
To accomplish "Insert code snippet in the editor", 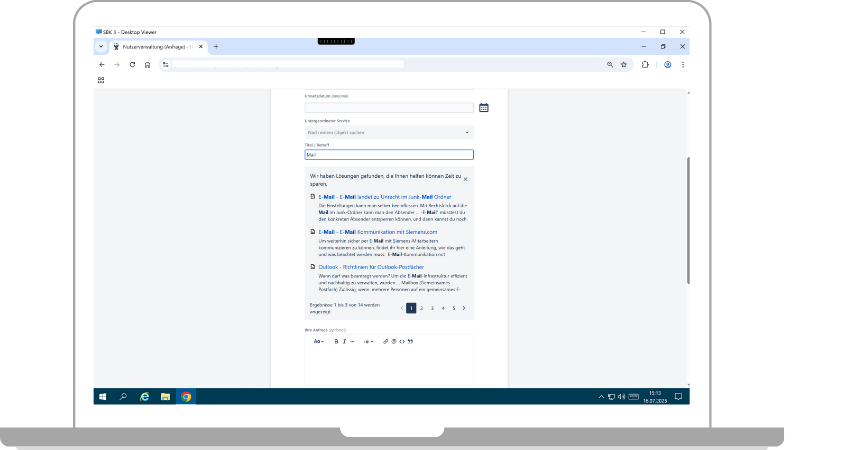I will click(402, 342).
